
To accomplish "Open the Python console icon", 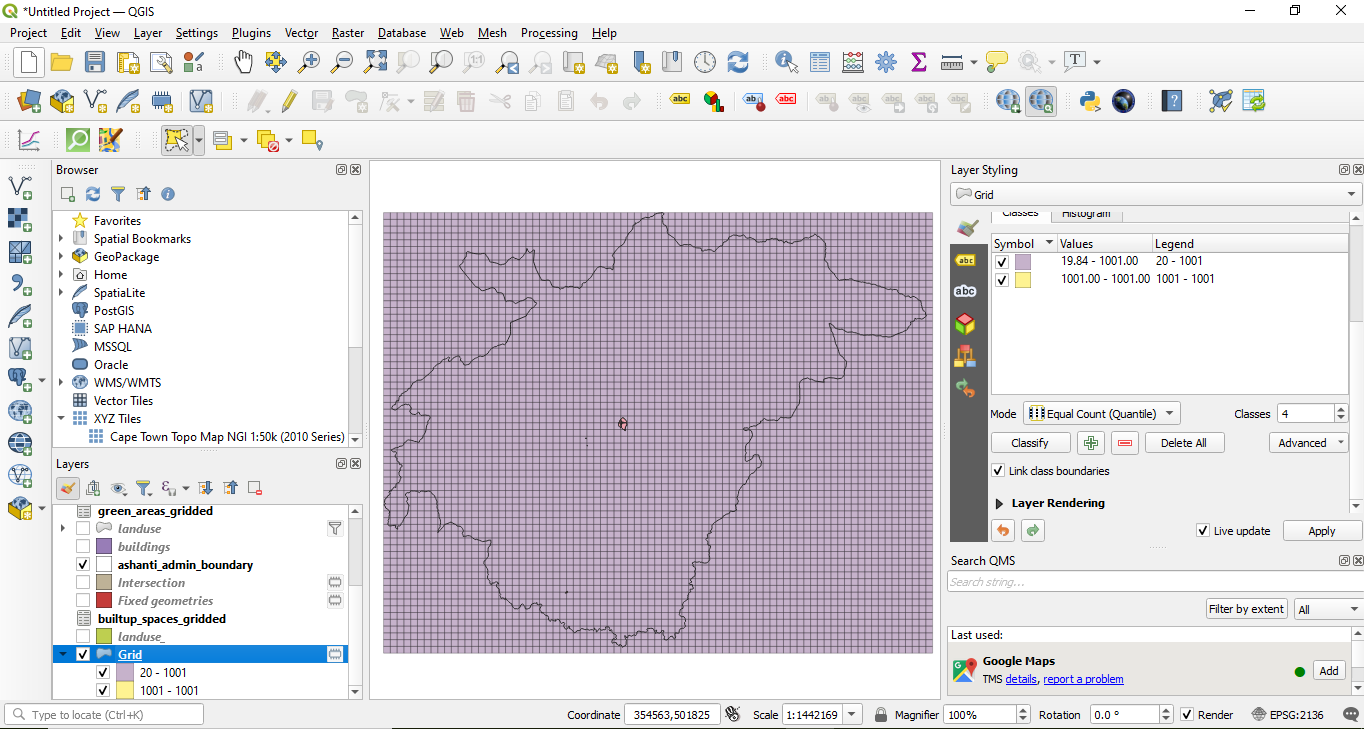I will [x=1090, y=101].
